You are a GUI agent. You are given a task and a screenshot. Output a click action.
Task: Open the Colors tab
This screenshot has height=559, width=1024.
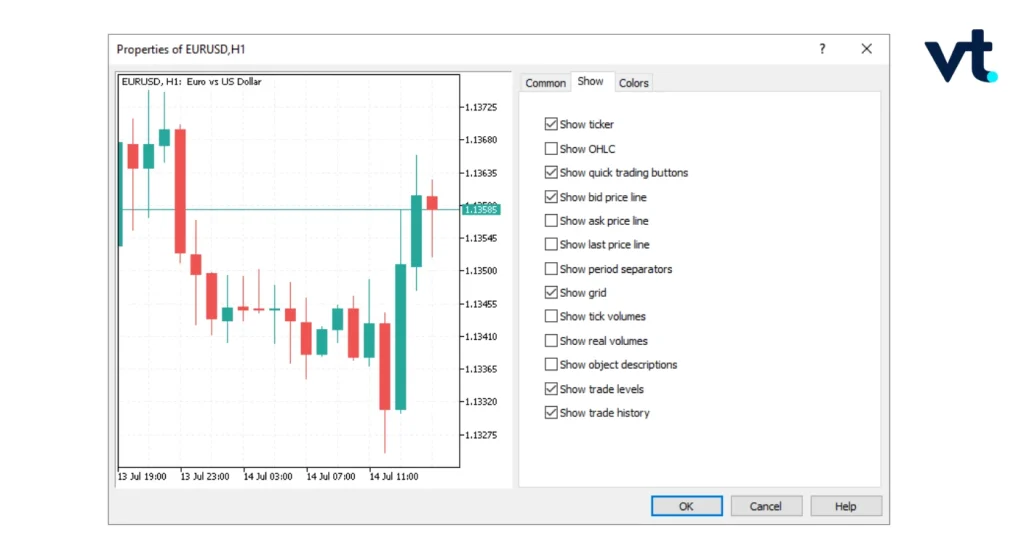pos(633,83)
